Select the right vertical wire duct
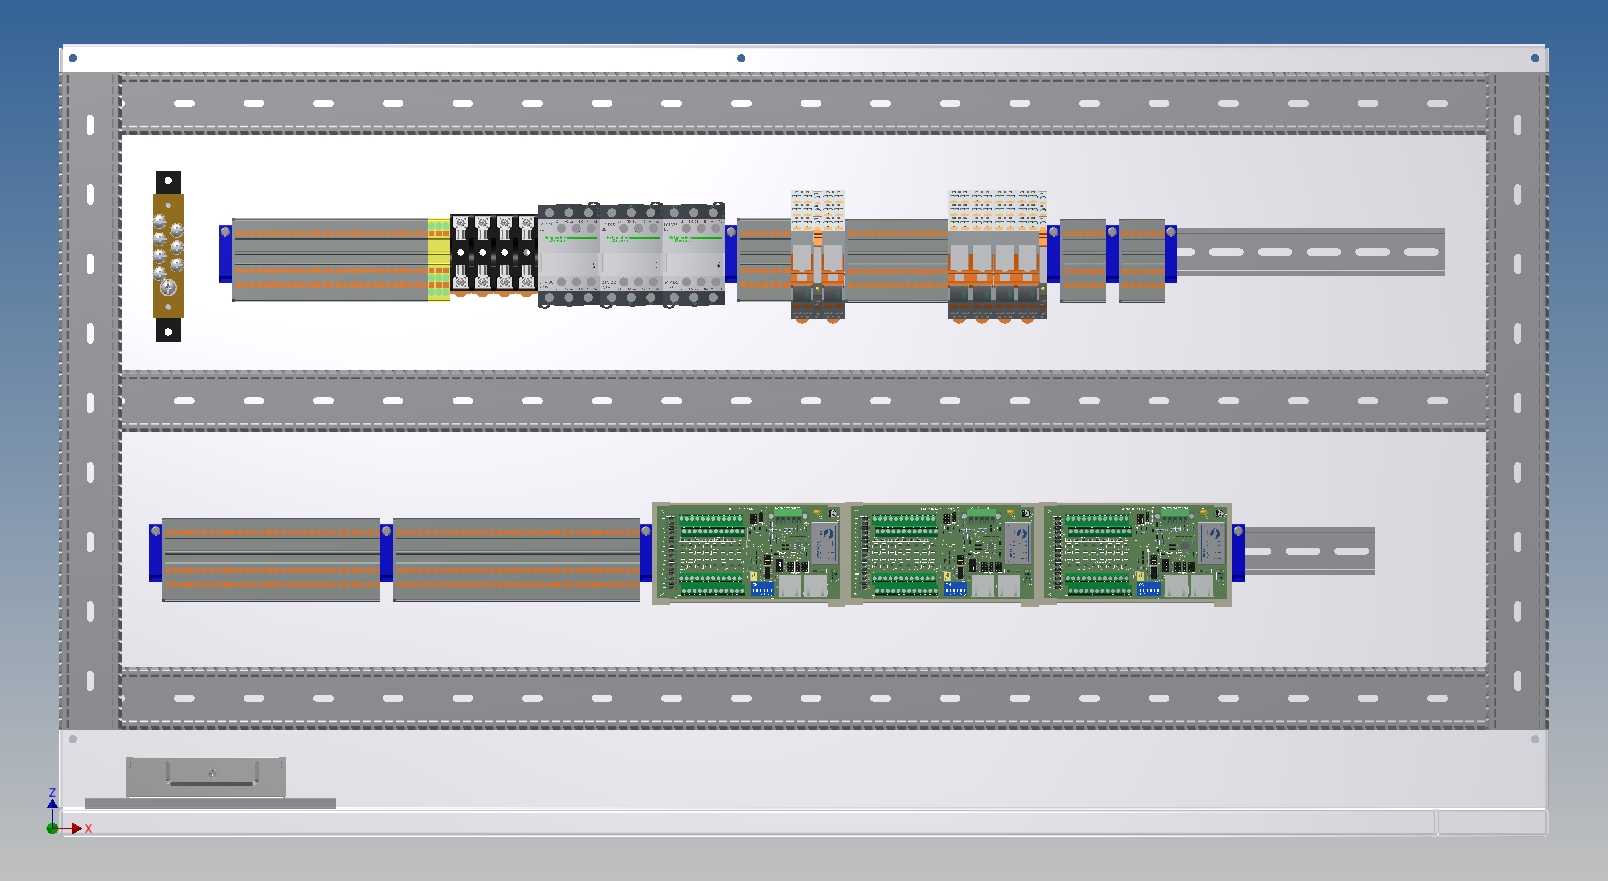The width and height of the screenshot is (1608, 881). click(x=1518, y=400)
